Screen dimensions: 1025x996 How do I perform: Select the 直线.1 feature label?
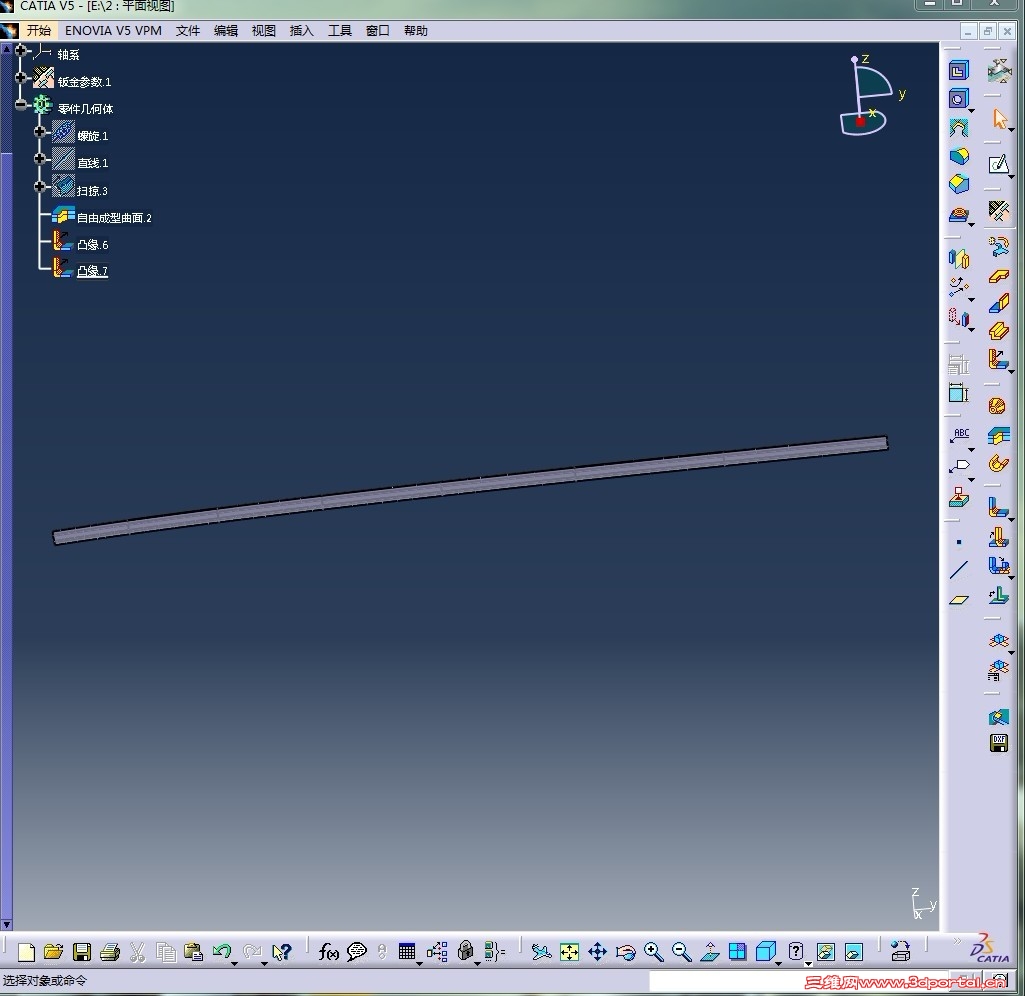click(93, 163)
